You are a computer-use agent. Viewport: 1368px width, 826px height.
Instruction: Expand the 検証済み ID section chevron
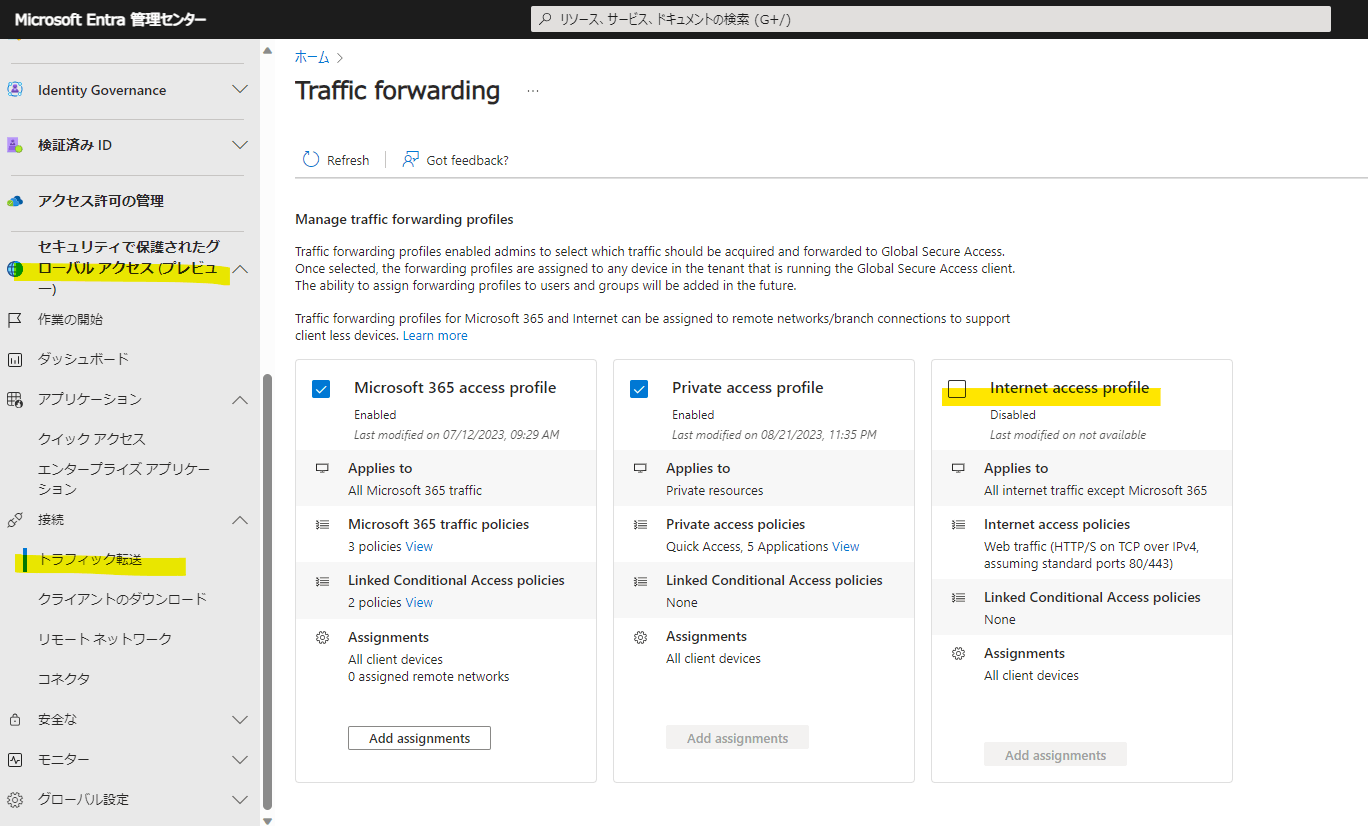pos(240,145)
